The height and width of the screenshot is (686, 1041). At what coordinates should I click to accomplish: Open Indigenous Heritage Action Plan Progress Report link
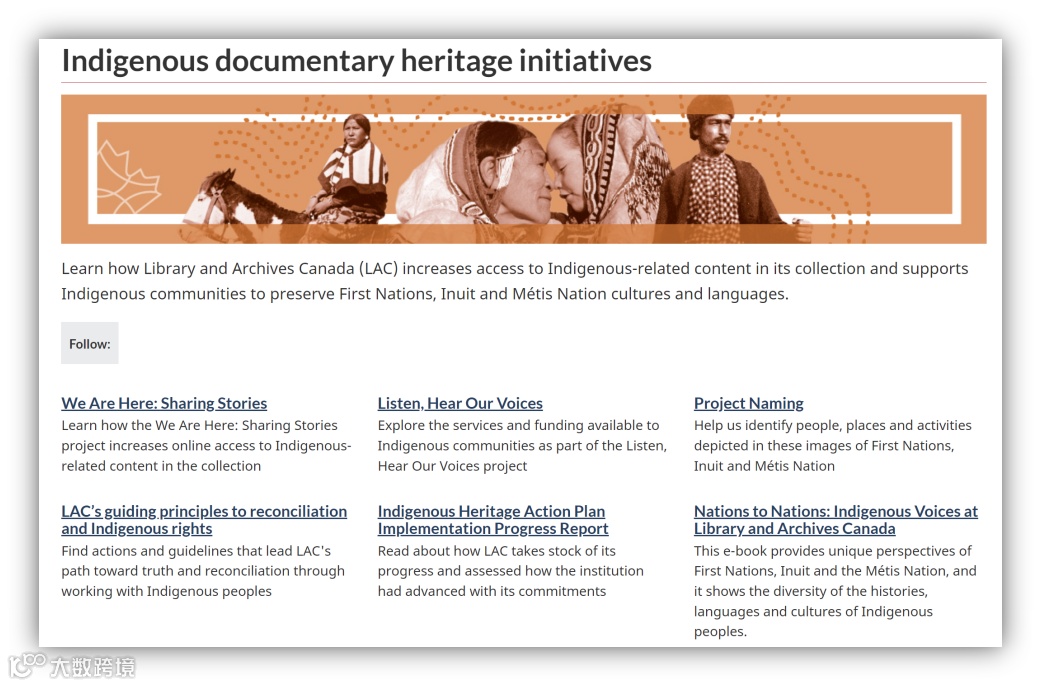pyautogui.click(x=493, y=520)
